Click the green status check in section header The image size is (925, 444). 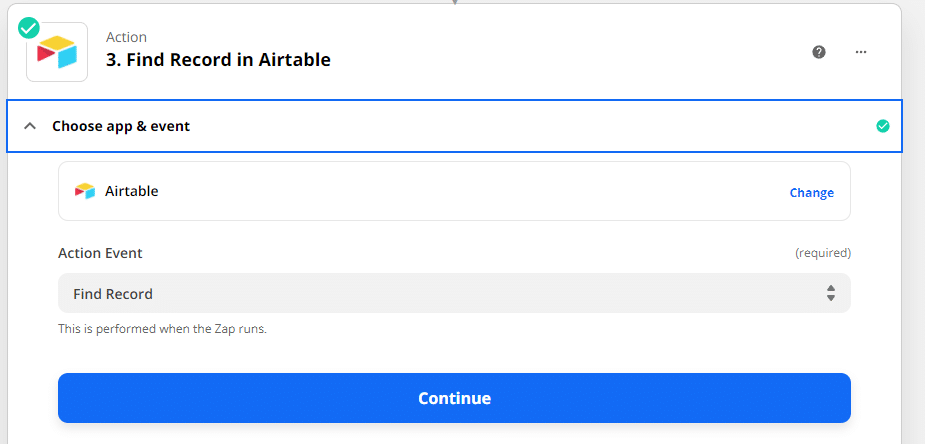pos(883,126)
